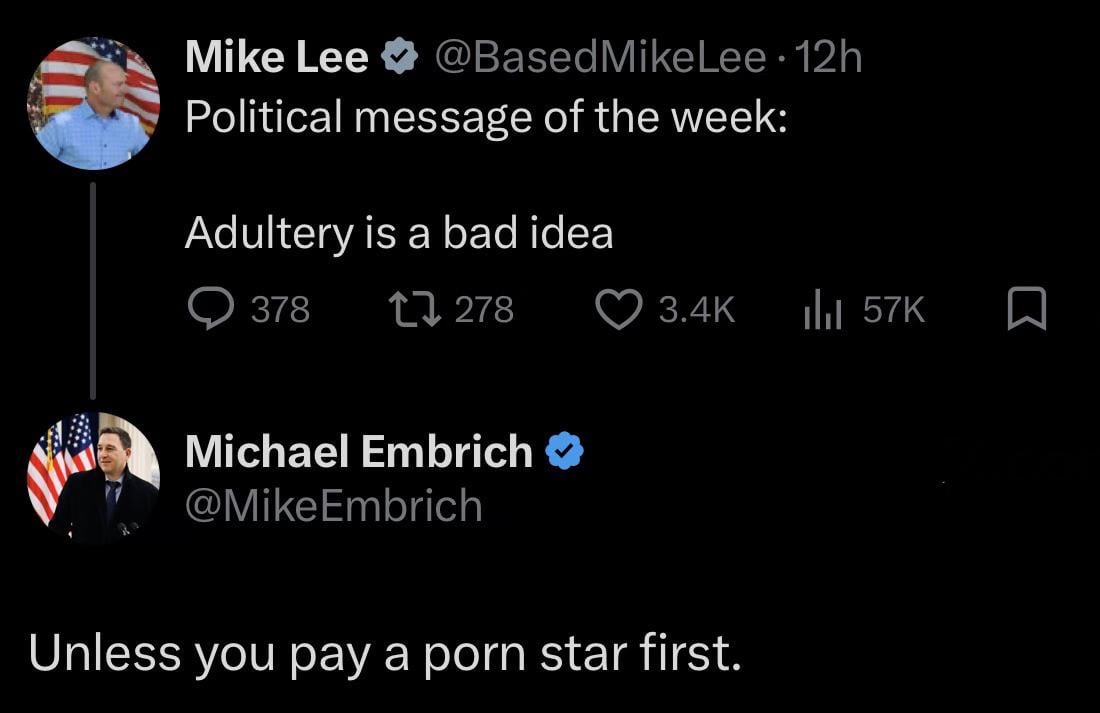Click the 378 replies count
Image resolution: width=1100 pixels, height=713 pixels.
point(280,310)
